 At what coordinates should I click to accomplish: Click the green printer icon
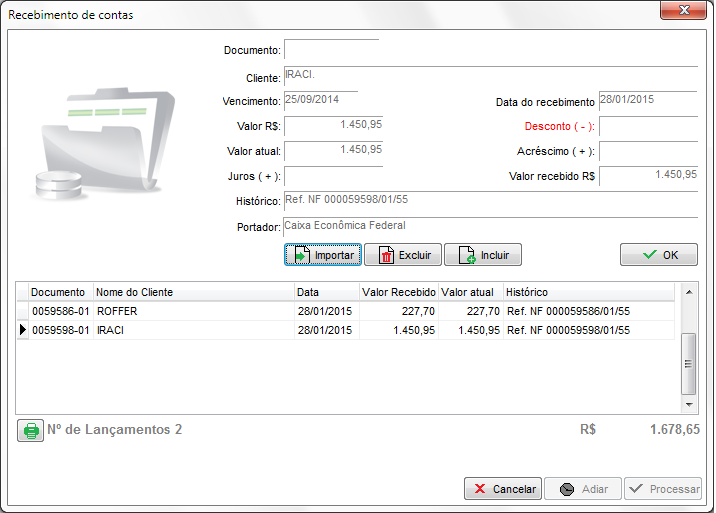31,431
